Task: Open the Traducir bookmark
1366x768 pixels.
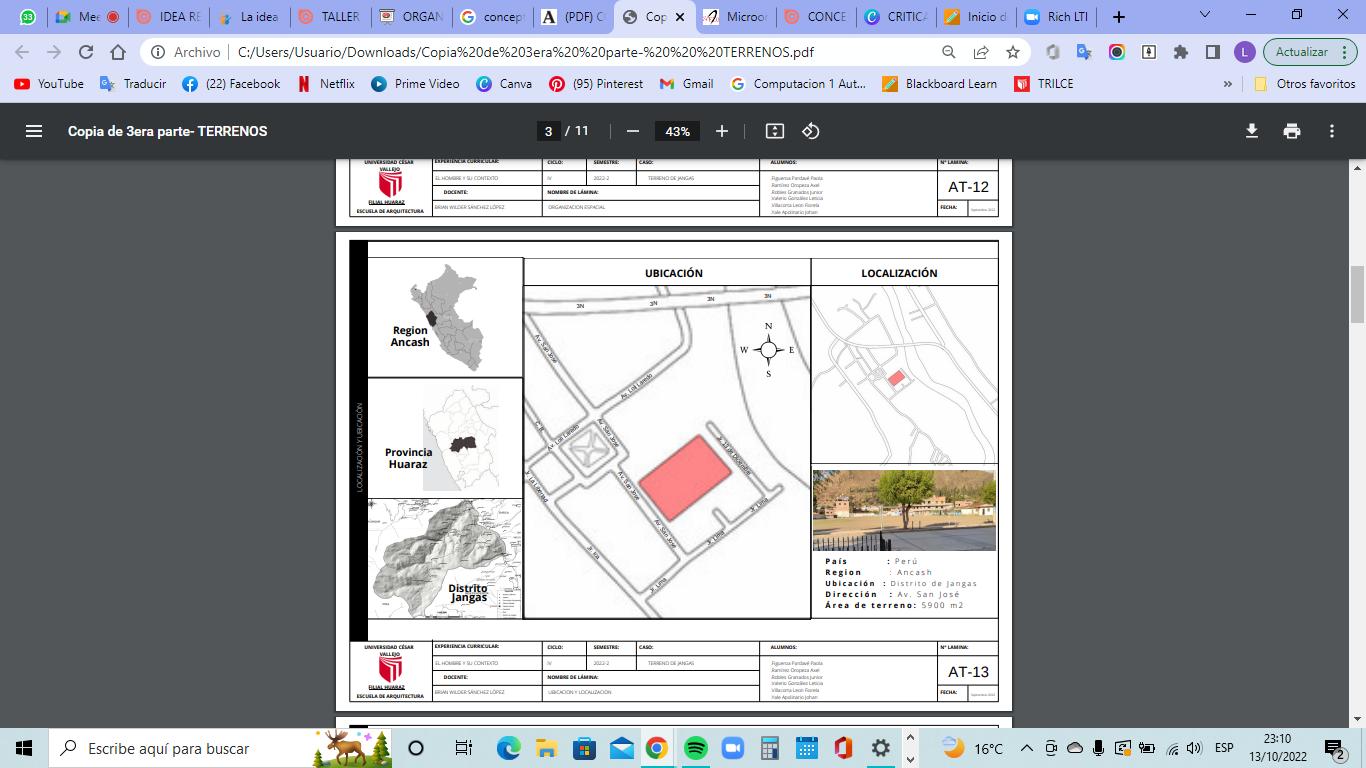Action: (133, 84)
